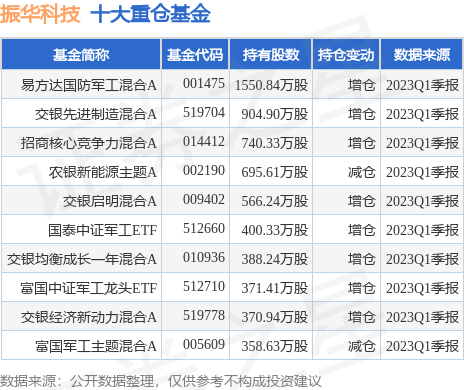This screenshot has width=464, height=390.
Task: Select fund name 易方达国防军工混合A
Action: point(89,85)
